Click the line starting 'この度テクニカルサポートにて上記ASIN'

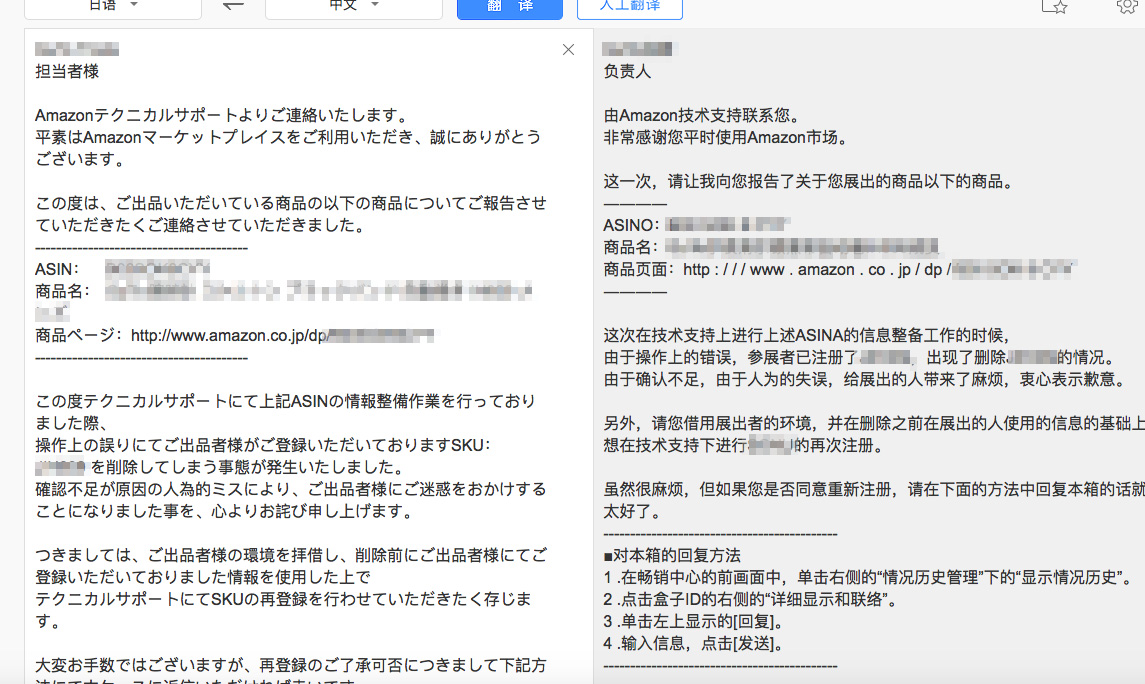286,401
